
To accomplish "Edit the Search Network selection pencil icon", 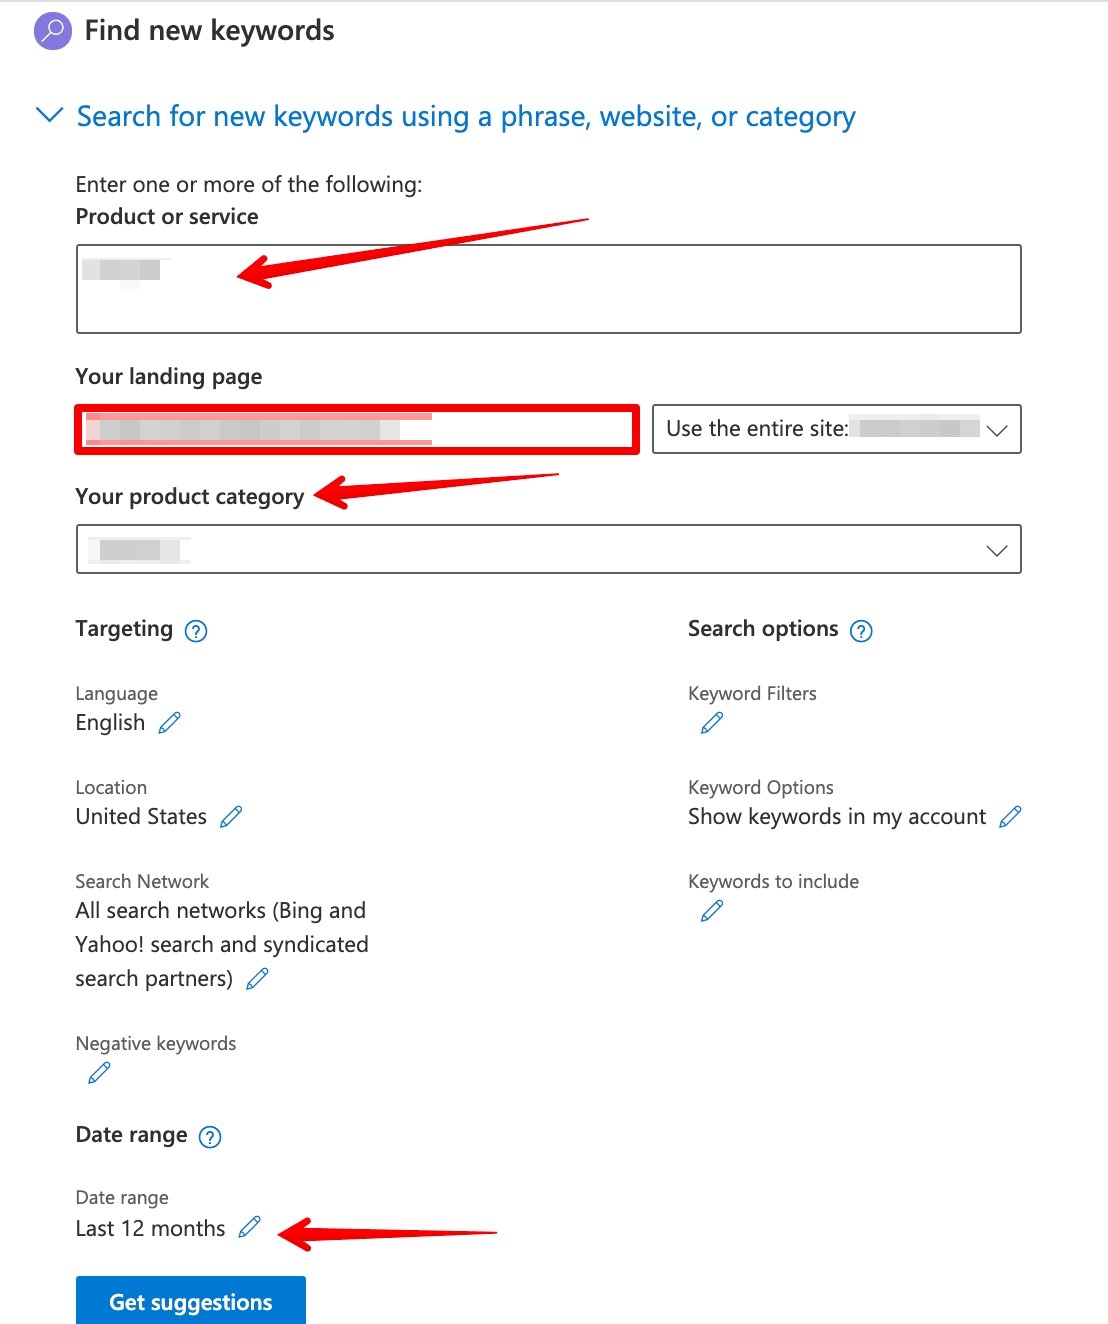I will coord(257,979).
